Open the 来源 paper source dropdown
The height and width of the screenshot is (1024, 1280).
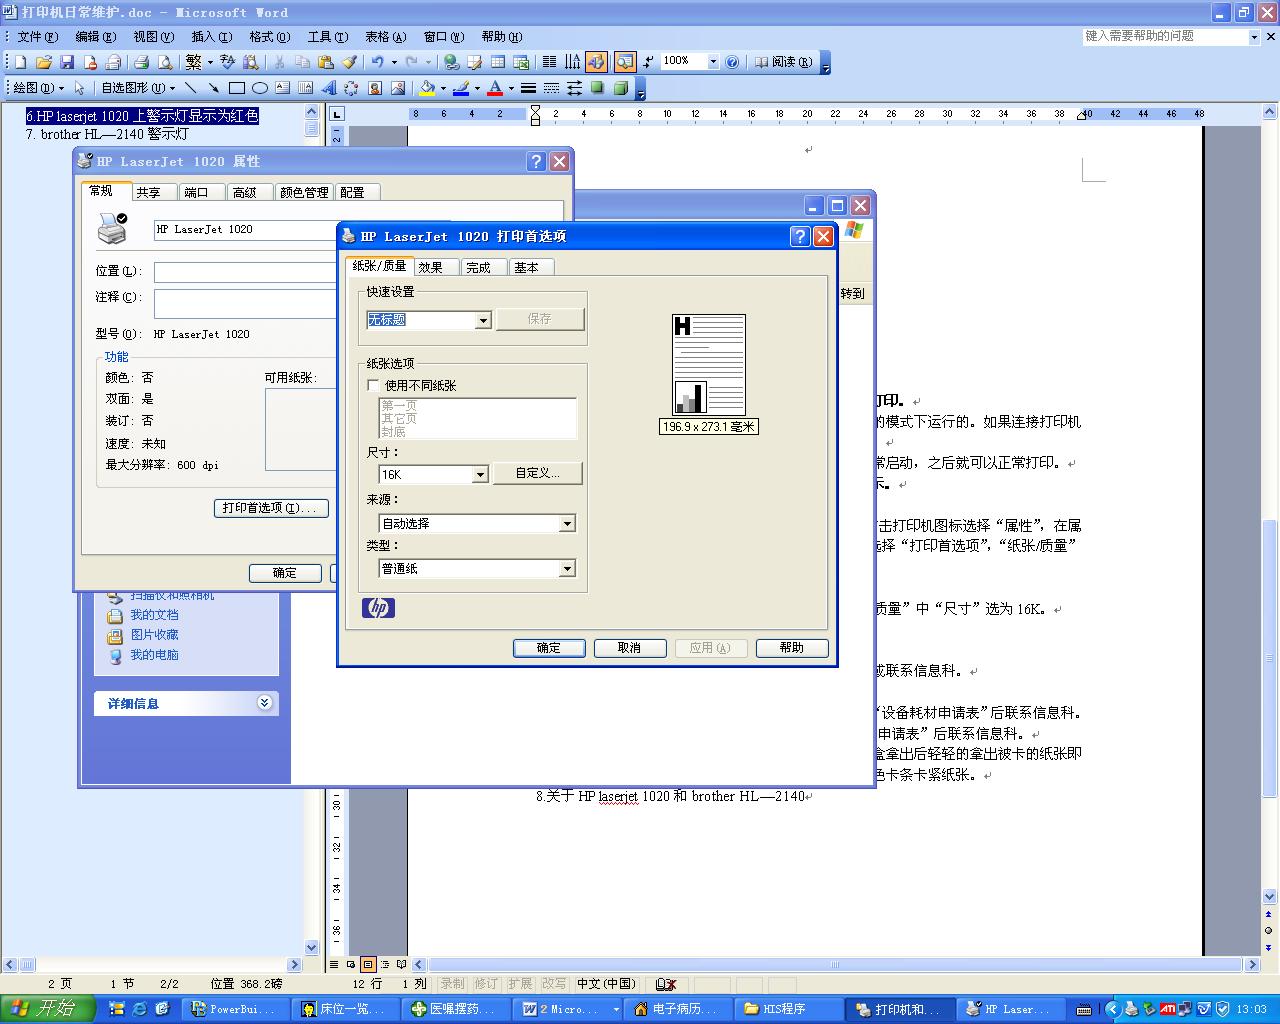point(567,523)
